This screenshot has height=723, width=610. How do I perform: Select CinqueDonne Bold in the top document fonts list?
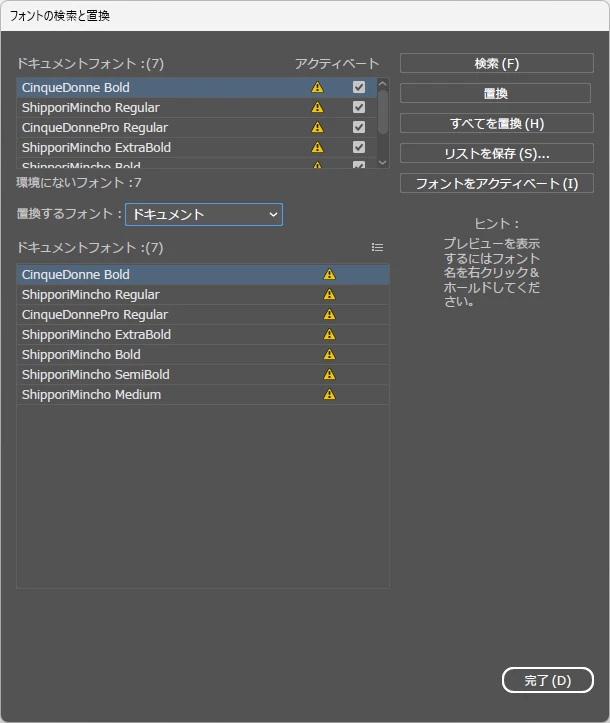coord(196,87)
